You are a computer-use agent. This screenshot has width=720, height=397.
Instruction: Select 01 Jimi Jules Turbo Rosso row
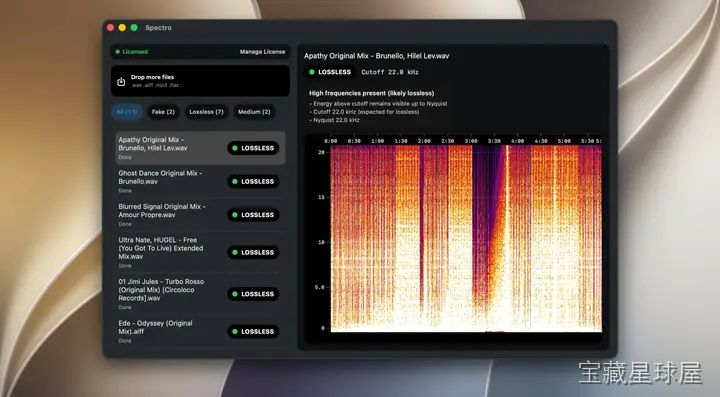pyautogui.click(x=200, y=294)
